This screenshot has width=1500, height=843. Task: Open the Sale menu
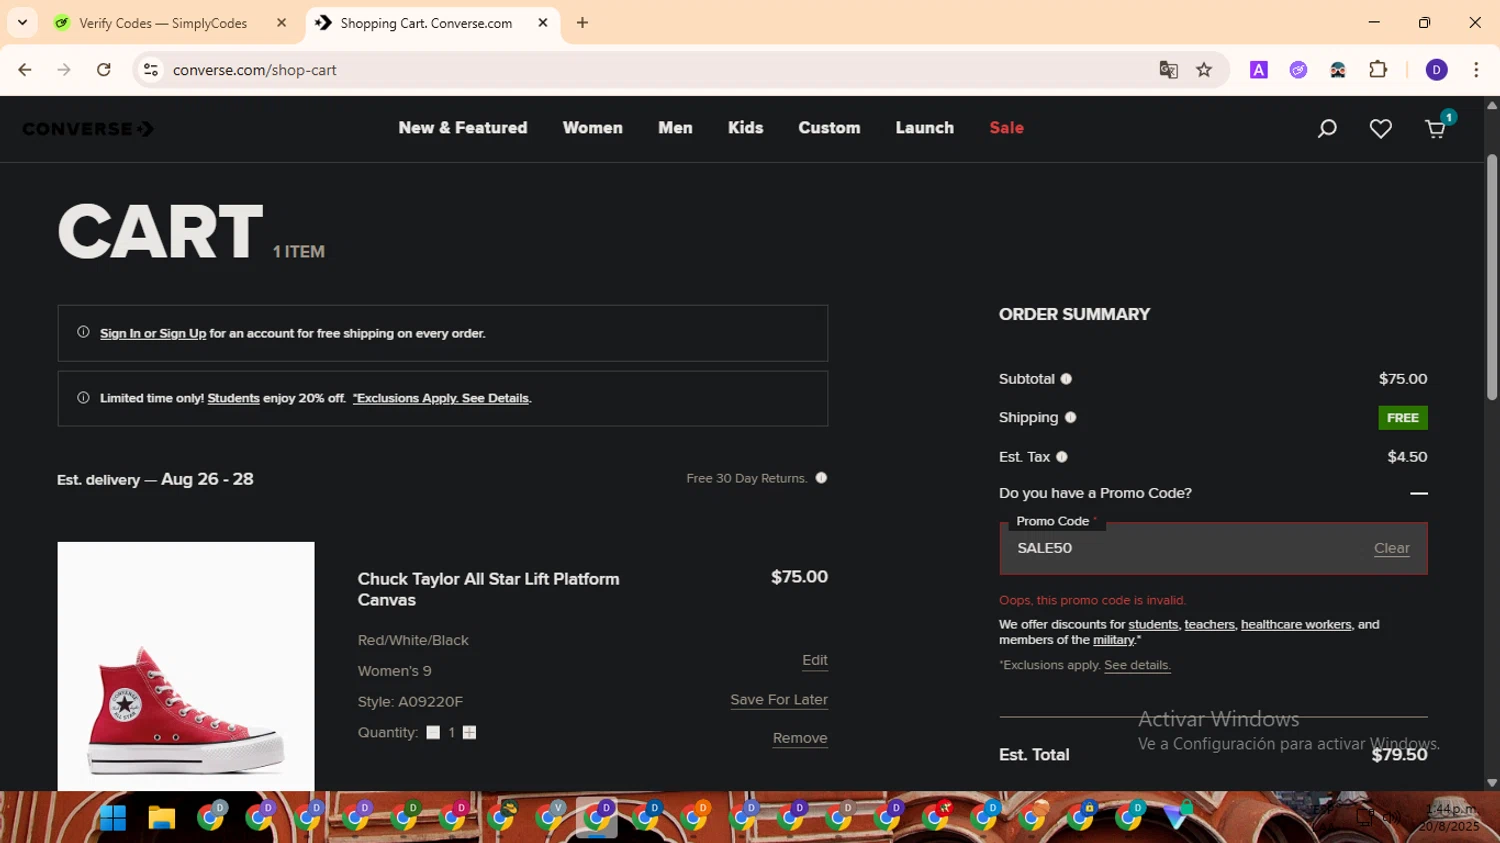[x=1007, y=128]
